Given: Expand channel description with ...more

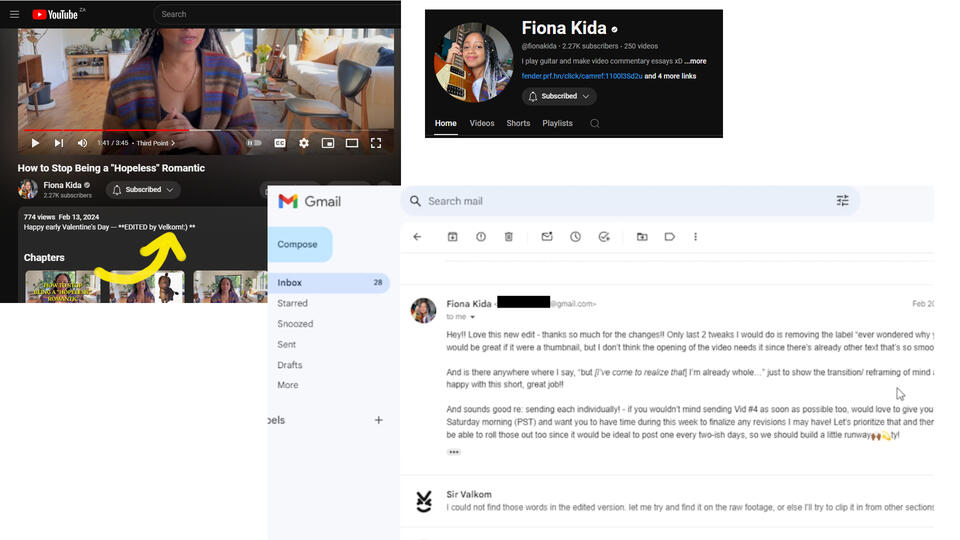Looking at the screenshot, I should (696, 61).
